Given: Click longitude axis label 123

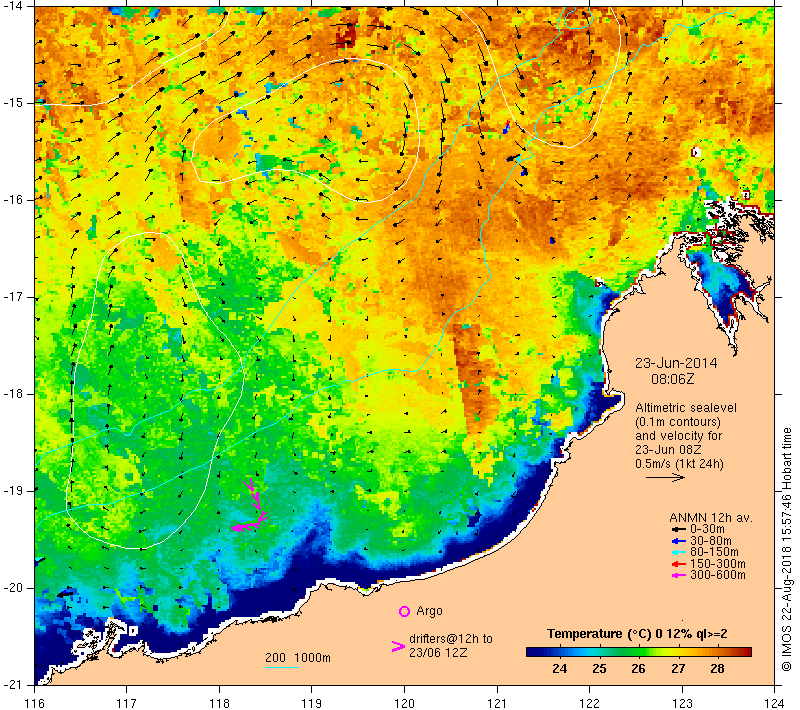Looking at the screenshot, I should (x=682, y=703).
